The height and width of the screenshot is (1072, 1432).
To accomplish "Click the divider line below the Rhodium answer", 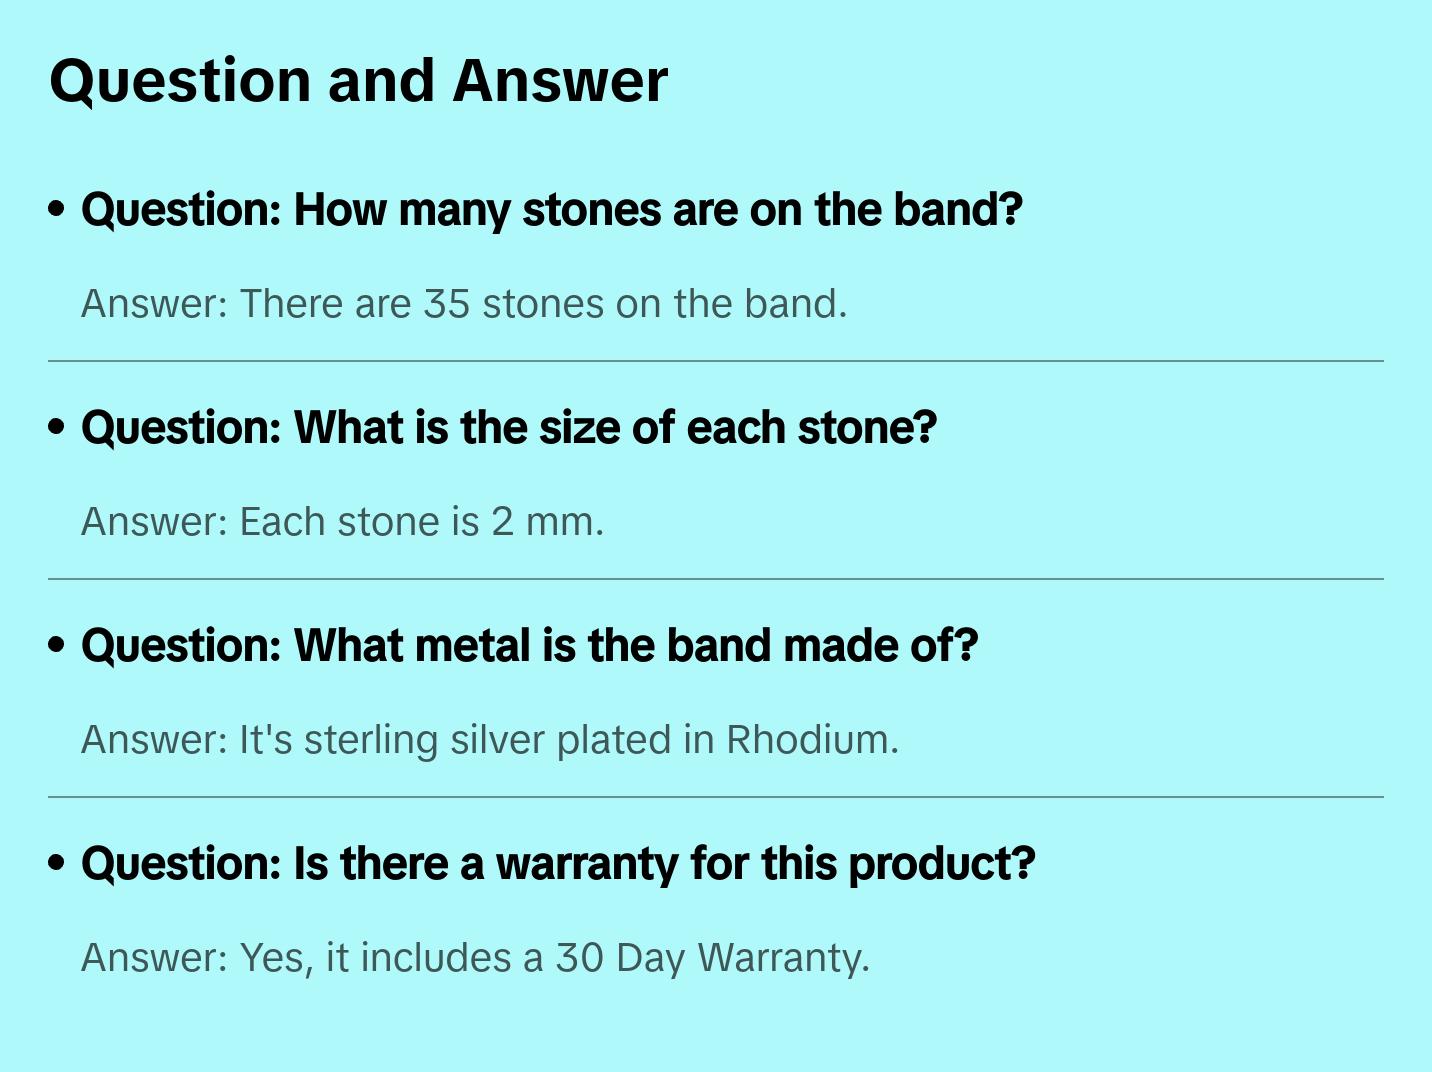I will 716,797.
